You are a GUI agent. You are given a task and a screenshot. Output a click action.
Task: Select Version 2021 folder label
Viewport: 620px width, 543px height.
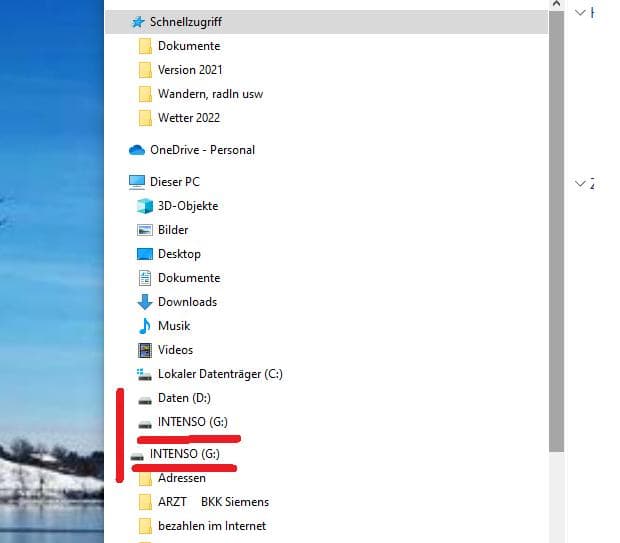(x=190, y=70)
